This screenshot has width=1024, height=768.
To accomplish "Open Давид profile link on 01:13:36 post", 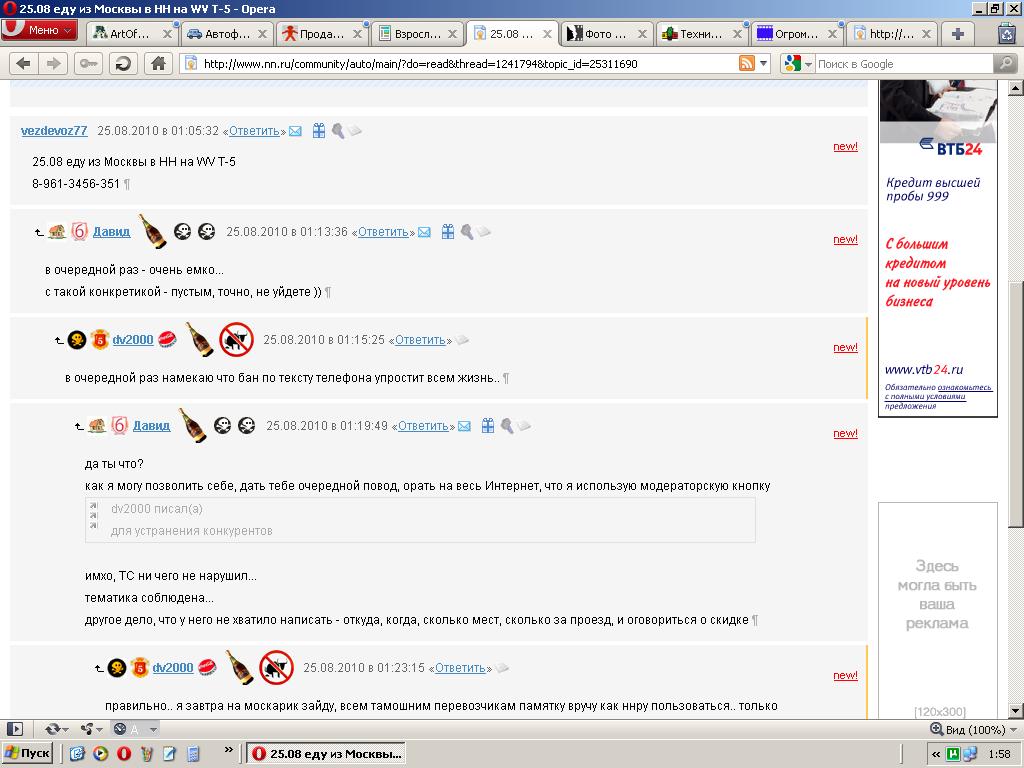I will [x=111, y=231].
